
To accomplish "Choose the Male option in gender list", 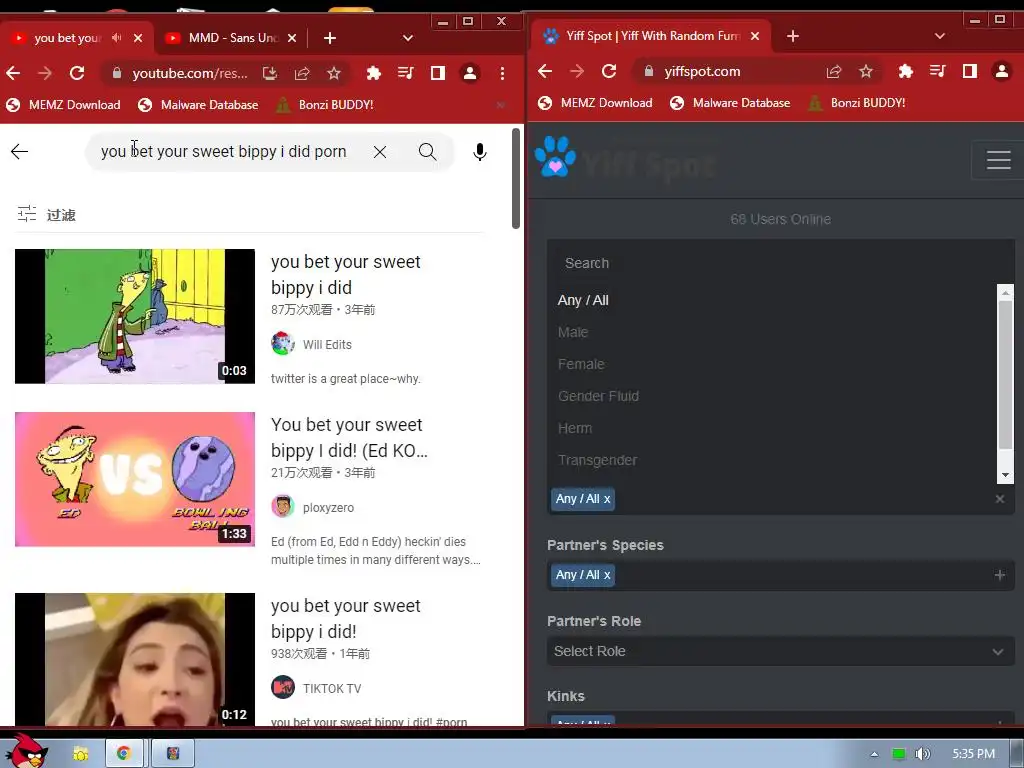I will (573, 332).
